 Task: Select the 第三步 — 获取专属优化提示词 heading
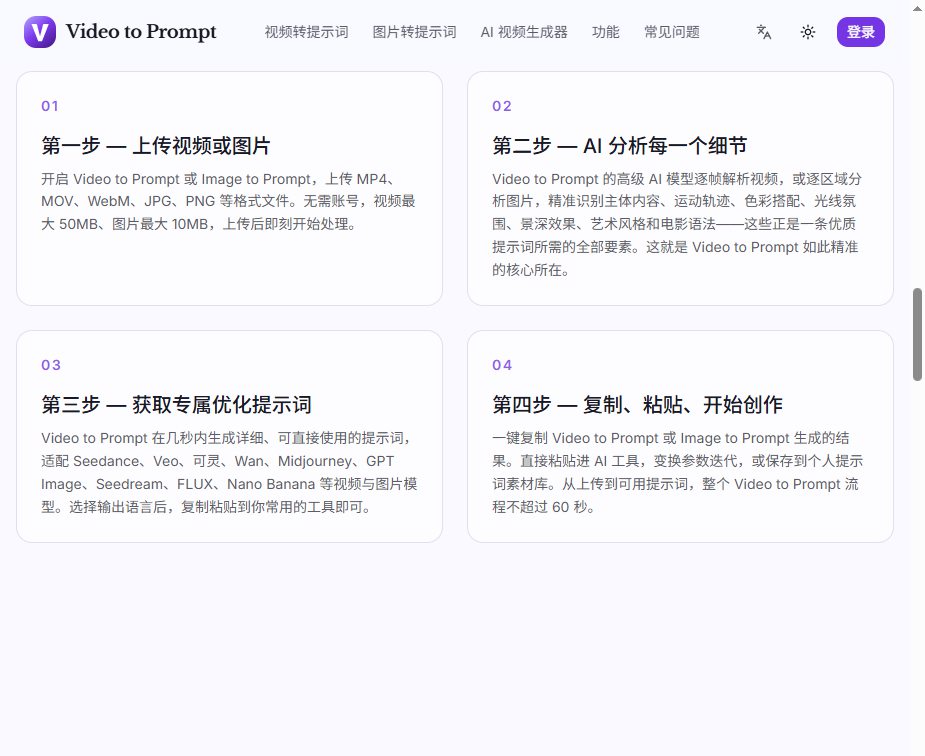pyautogui.click(x=176, y=405)
